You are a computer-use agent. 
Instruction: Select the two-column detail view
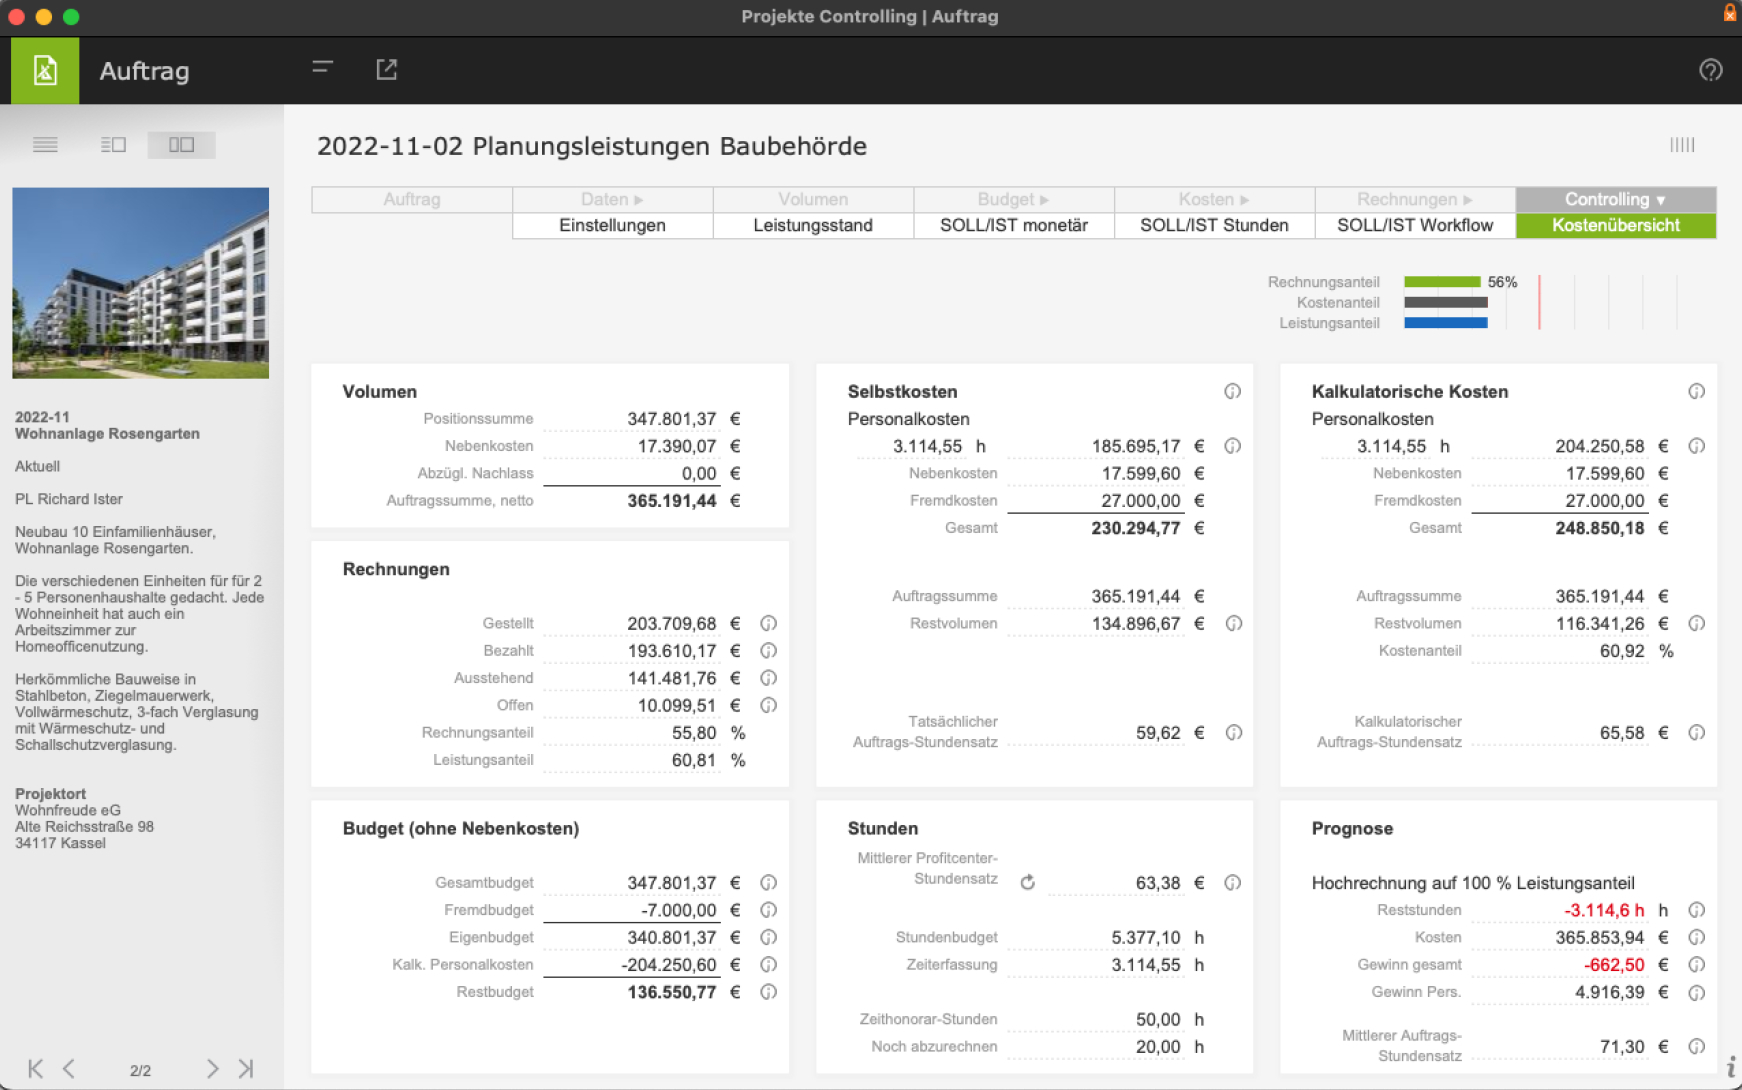tap(181, 145)
